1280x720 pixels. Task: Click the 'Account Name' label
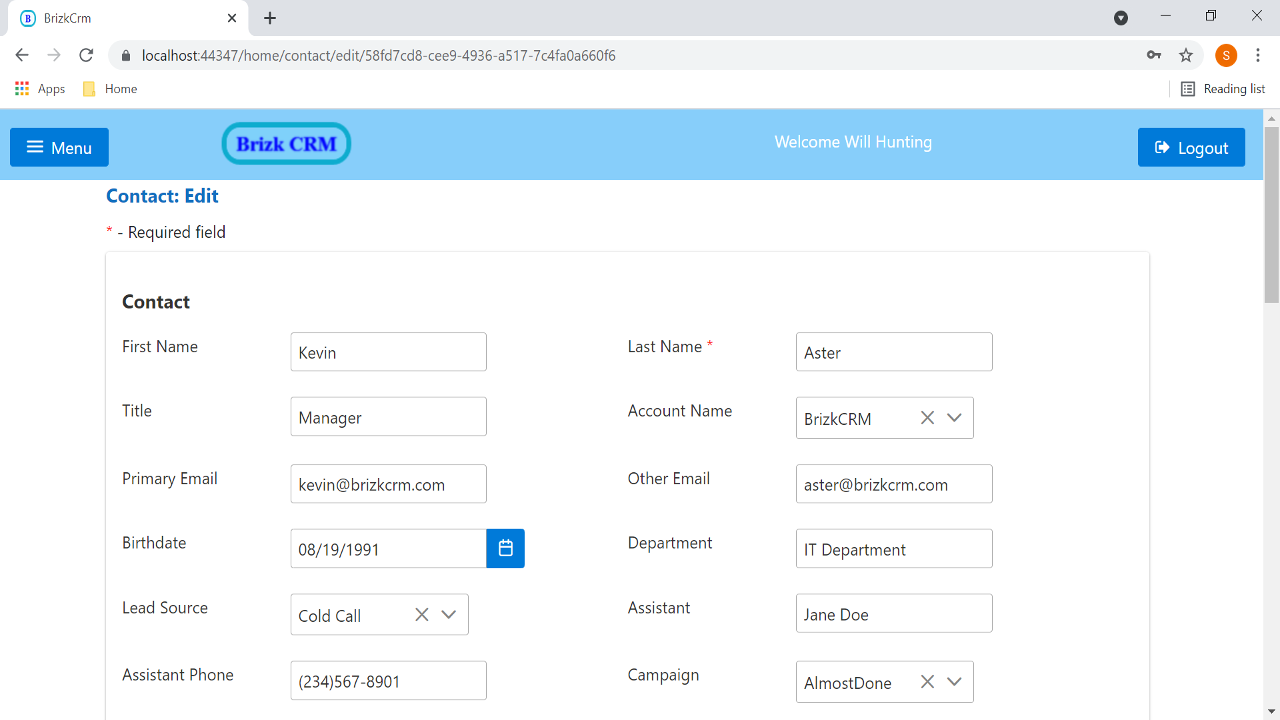click(x=680, y=411)
